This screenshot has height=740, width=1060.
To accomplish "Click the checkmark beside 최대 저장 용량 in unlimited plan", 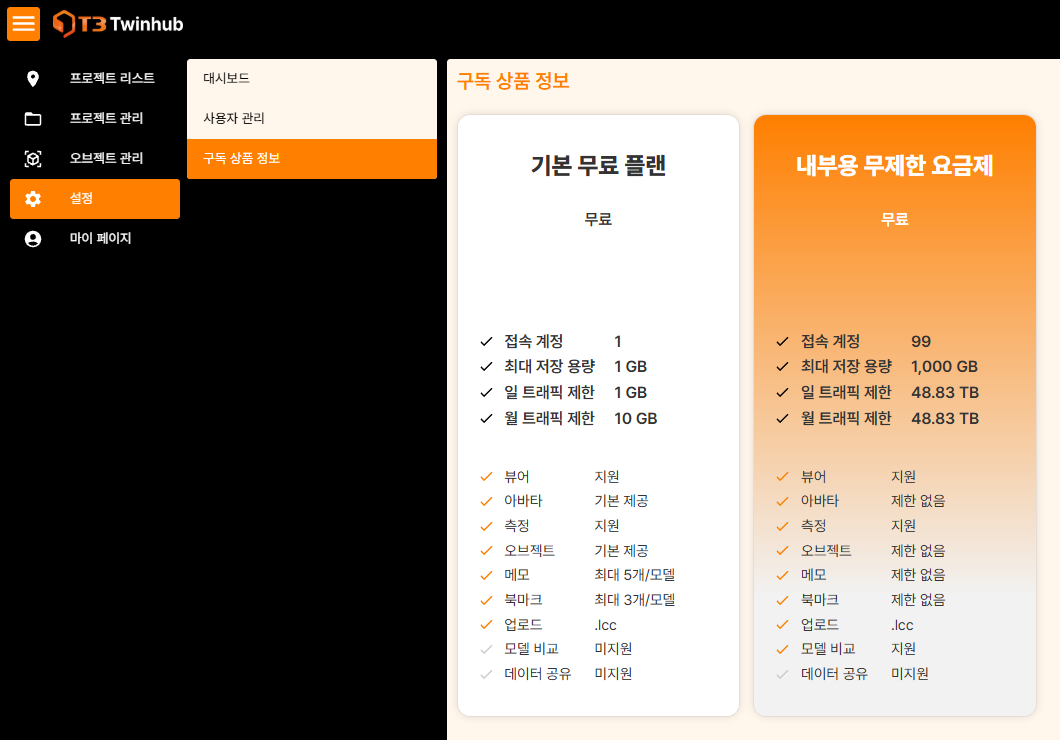I will (x=782, y=366).
